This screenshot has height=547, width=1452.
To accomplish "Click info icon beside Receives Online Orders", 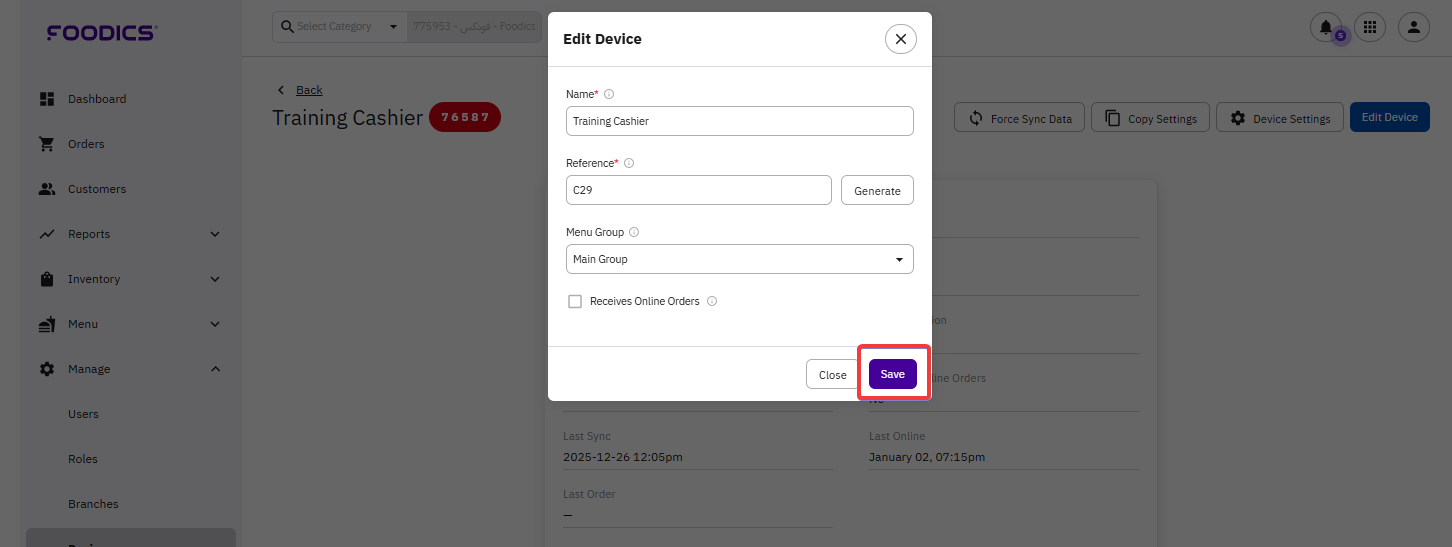I will click(x=712, y=301).
